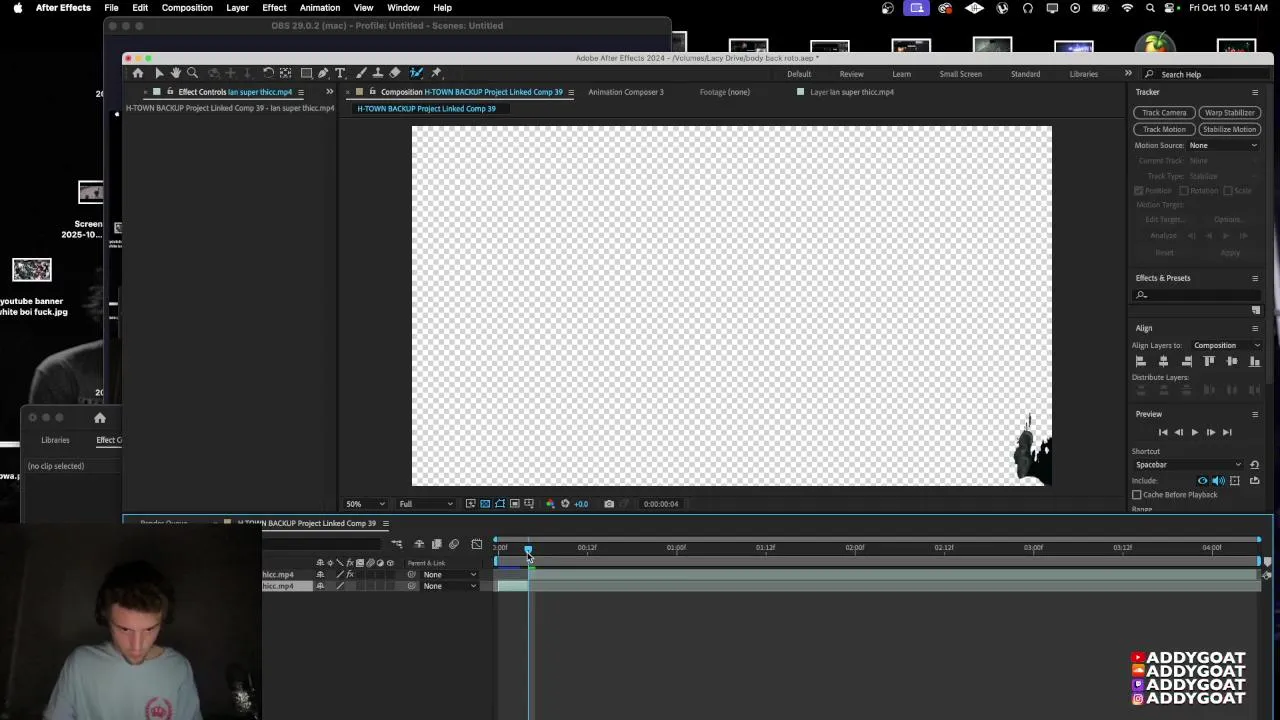Toggle overlays include icon in Preview

(x=1235, y=480)
